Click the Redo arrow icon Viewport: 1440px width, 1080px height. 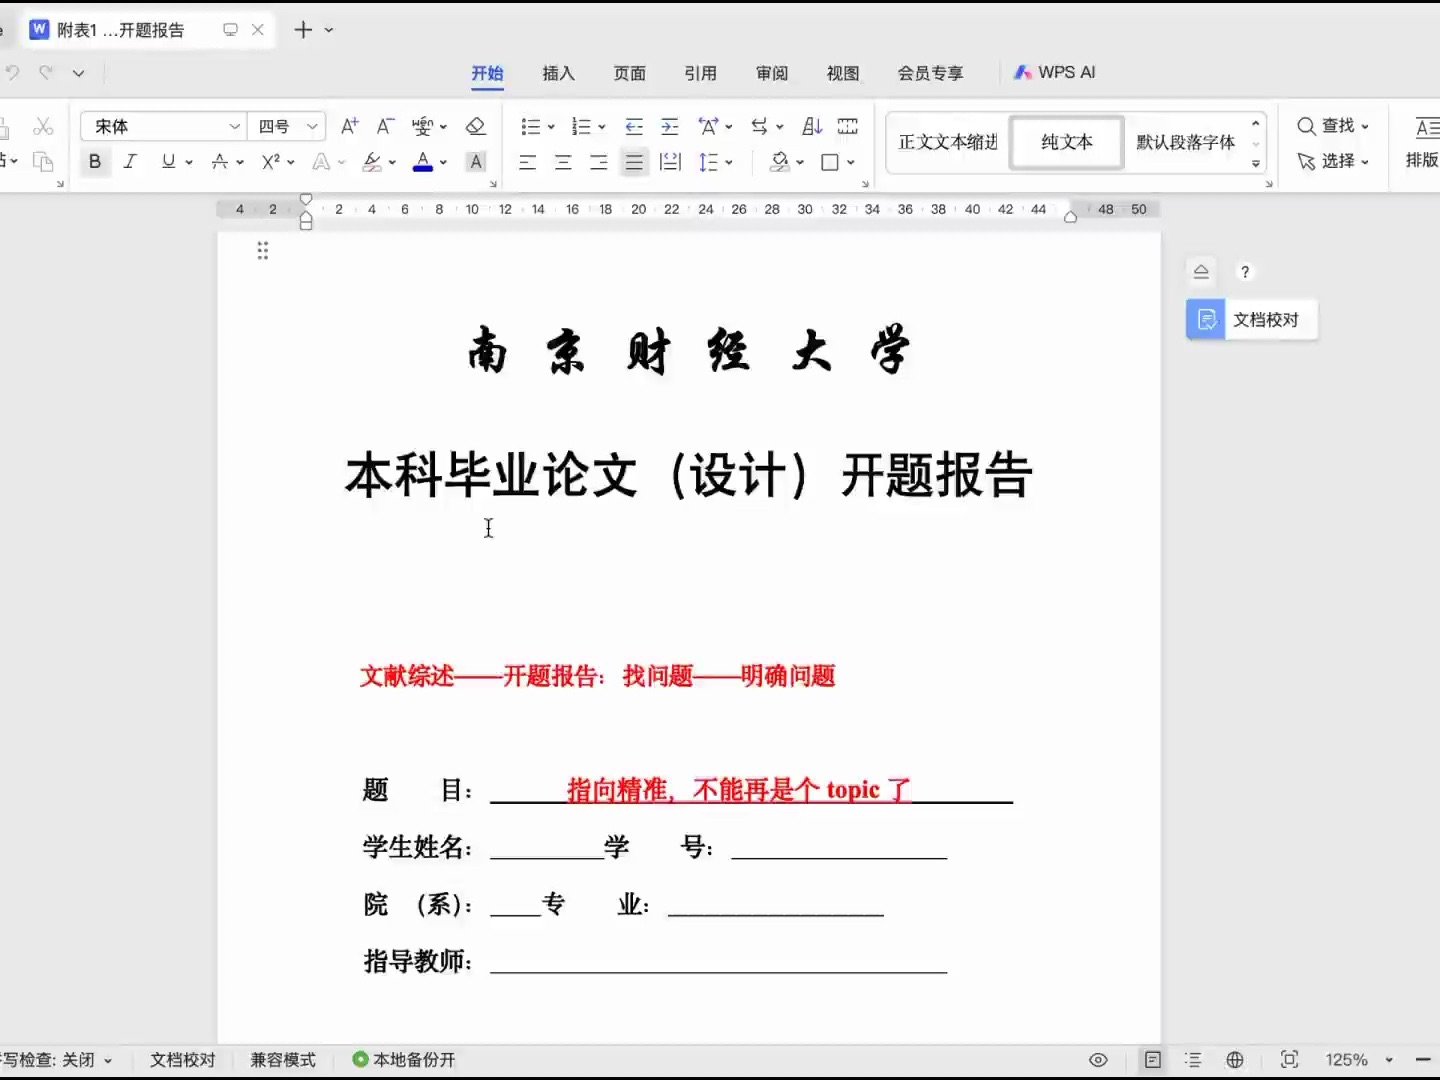[x=46, y=72]
